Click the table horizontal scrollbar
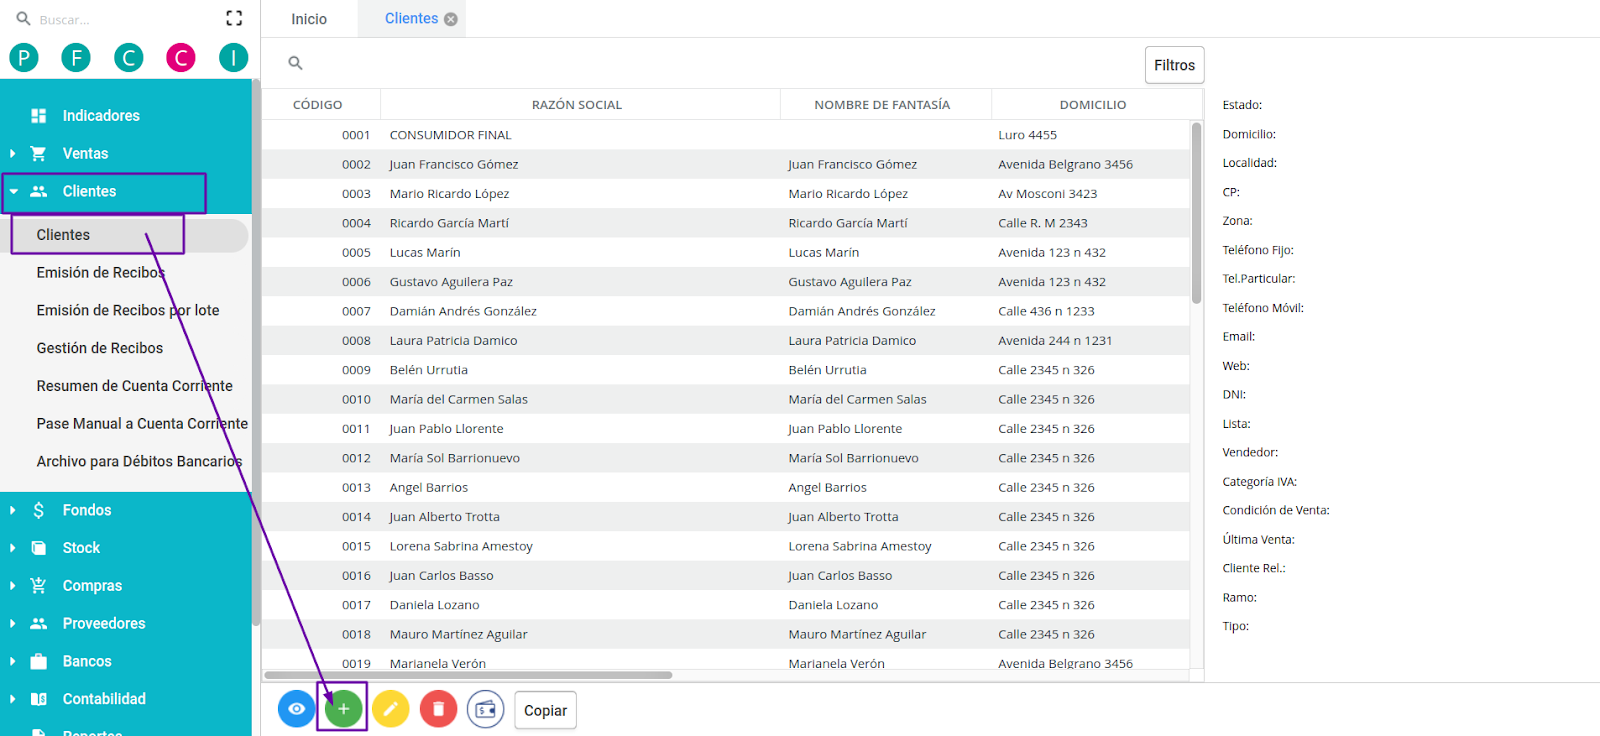 468,675
